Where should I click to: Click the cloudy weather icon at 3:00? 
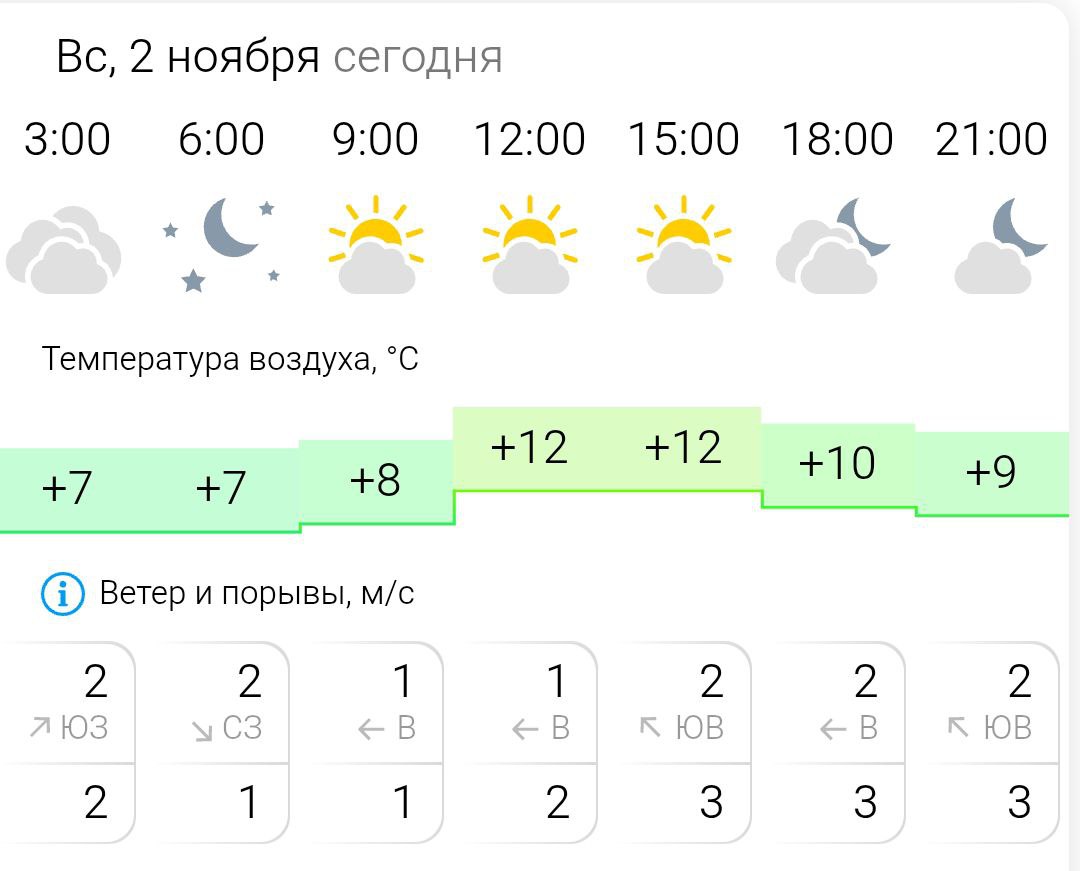(64, 247)
